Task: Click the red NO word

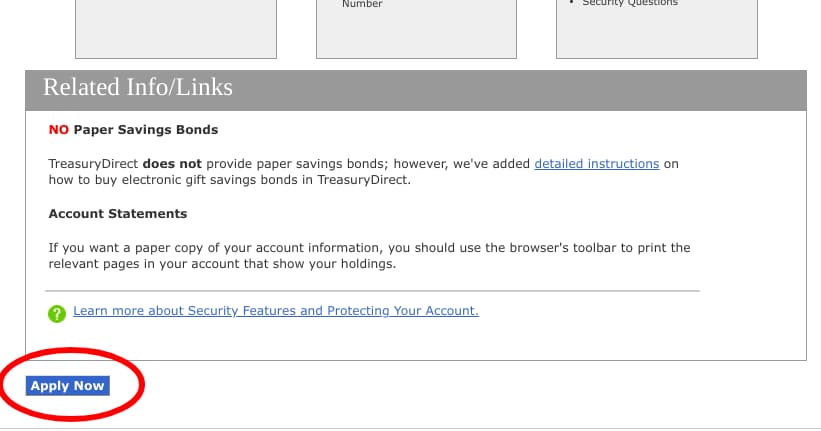Action: click(x=59, y=130)
